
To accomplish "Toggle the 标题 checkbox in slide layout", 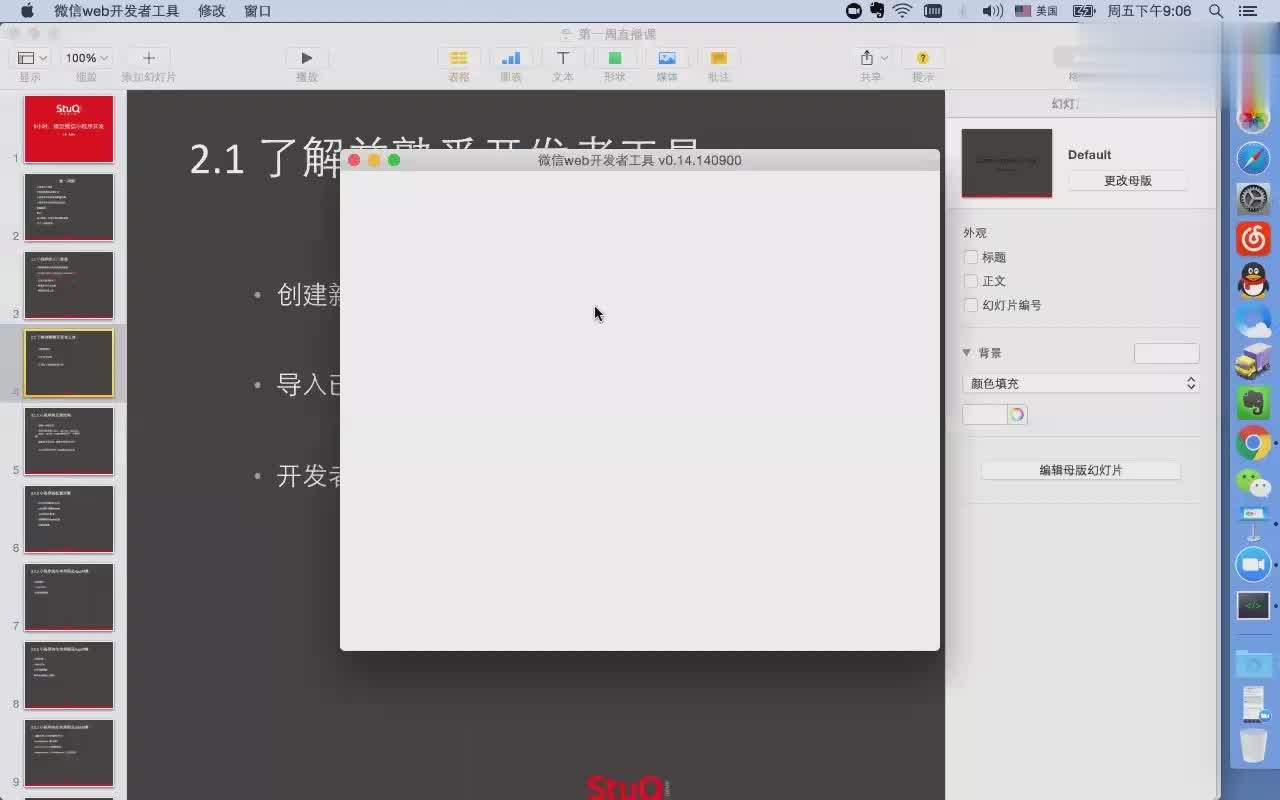I will 971,257.
